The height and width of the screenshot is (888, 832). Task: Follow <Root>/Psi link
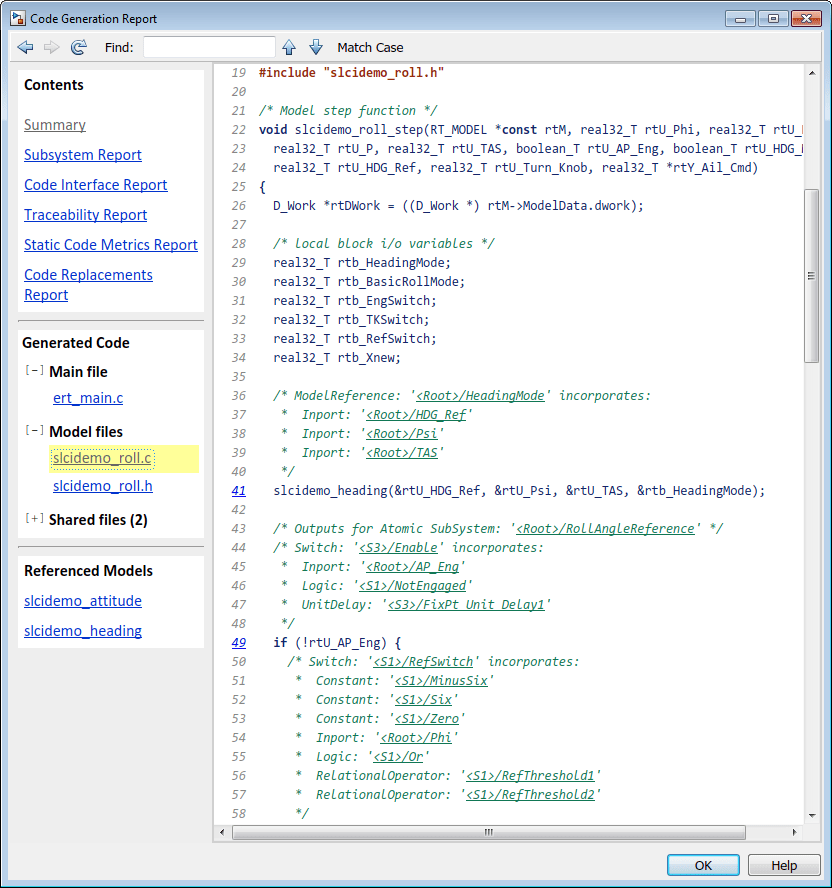pyautogui.click(x=402, y=433)
